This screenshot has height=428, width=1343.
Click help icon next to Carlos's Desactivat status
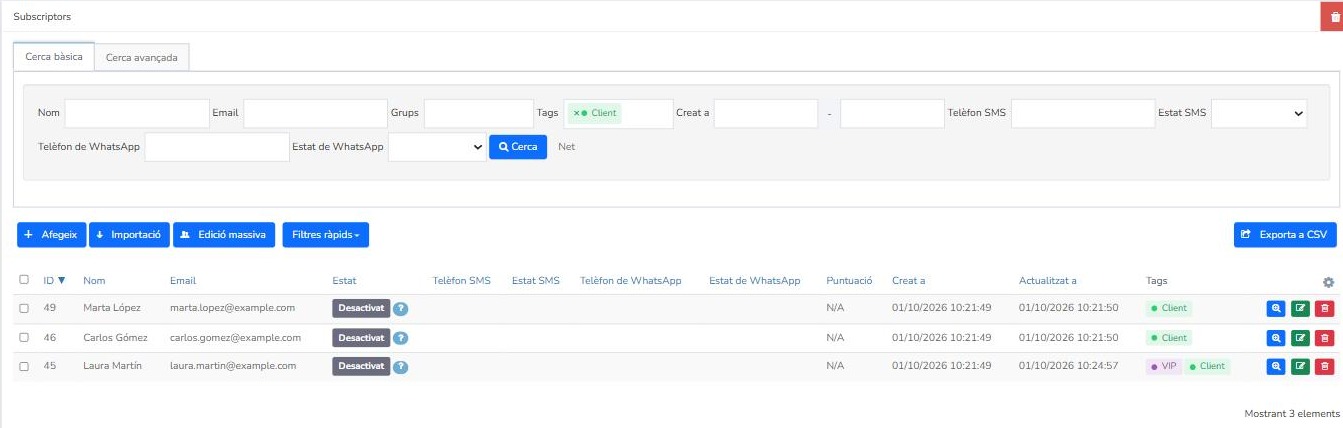400,338
